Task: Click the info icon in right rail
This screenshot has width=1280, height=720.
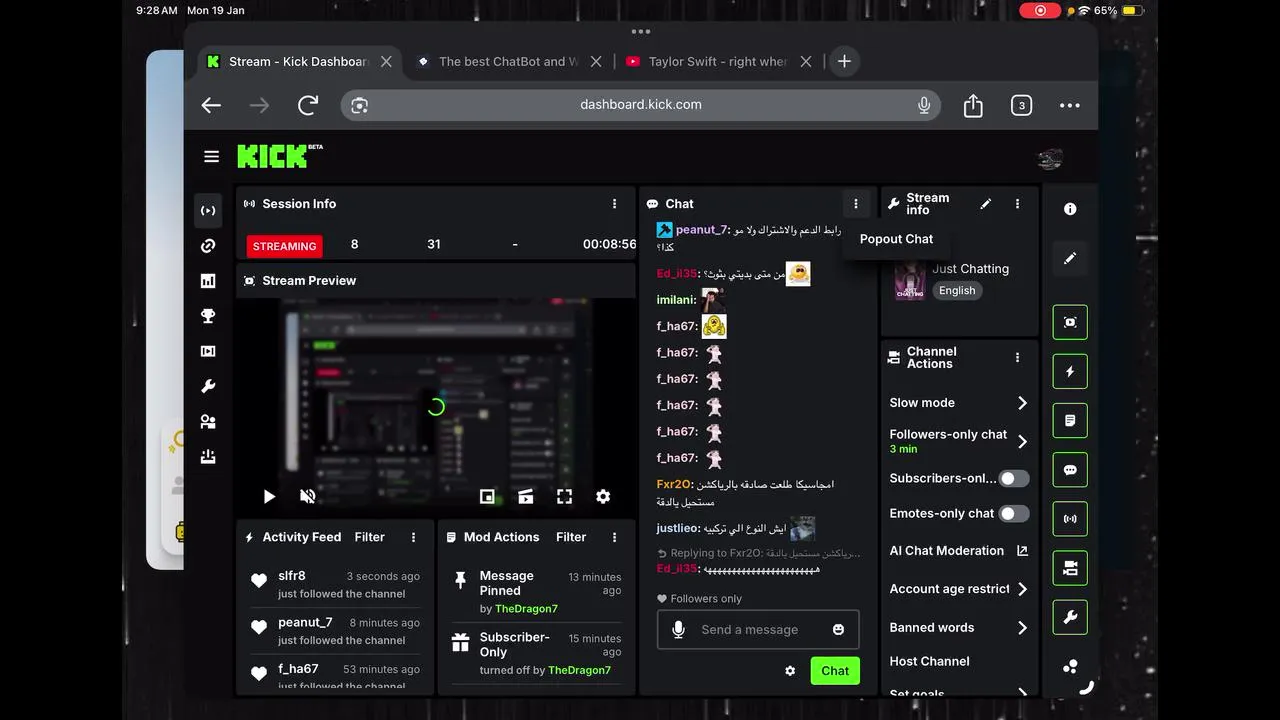Action: pos(1070,209)
